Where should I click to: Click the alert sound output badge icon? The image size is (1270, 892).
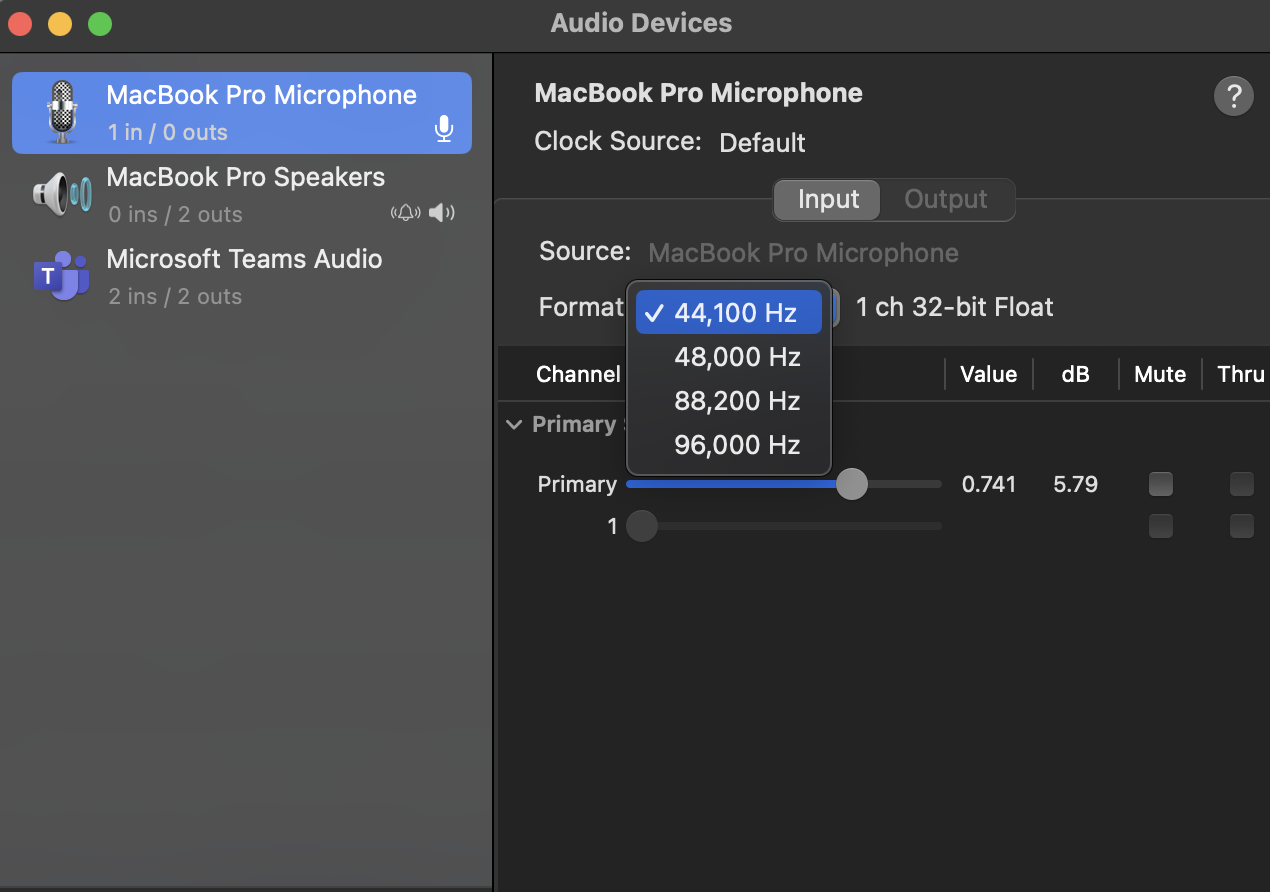point(405,213)
